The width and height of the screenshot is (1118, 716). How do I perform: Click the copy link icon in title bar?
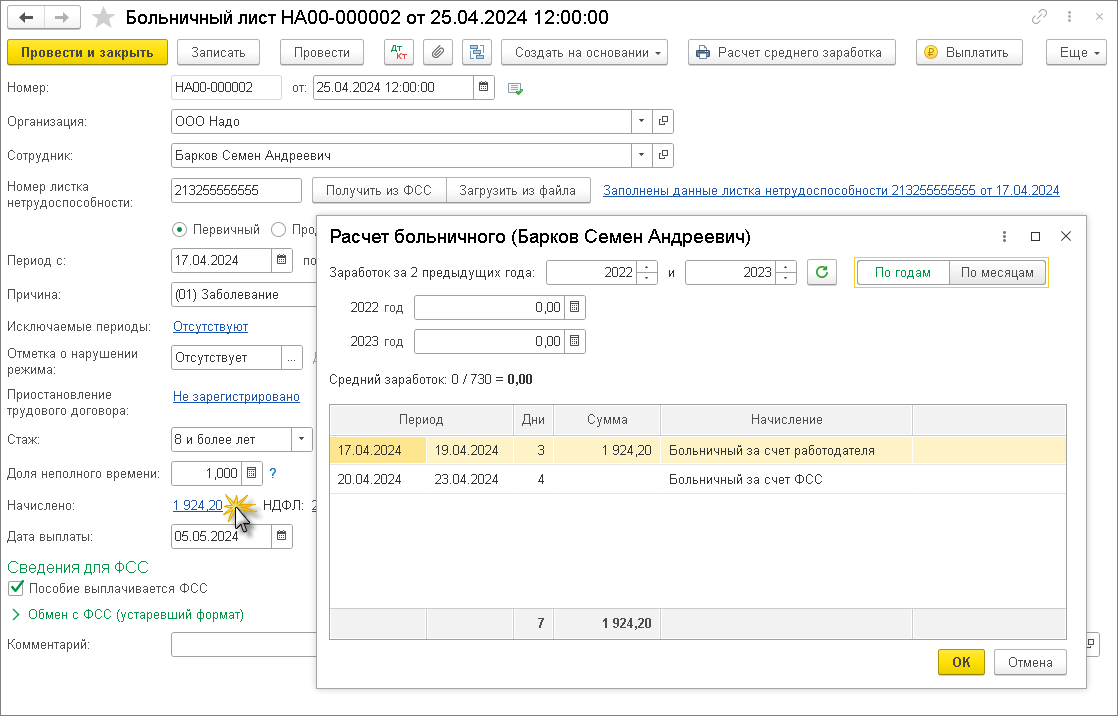pos(1041,18)
